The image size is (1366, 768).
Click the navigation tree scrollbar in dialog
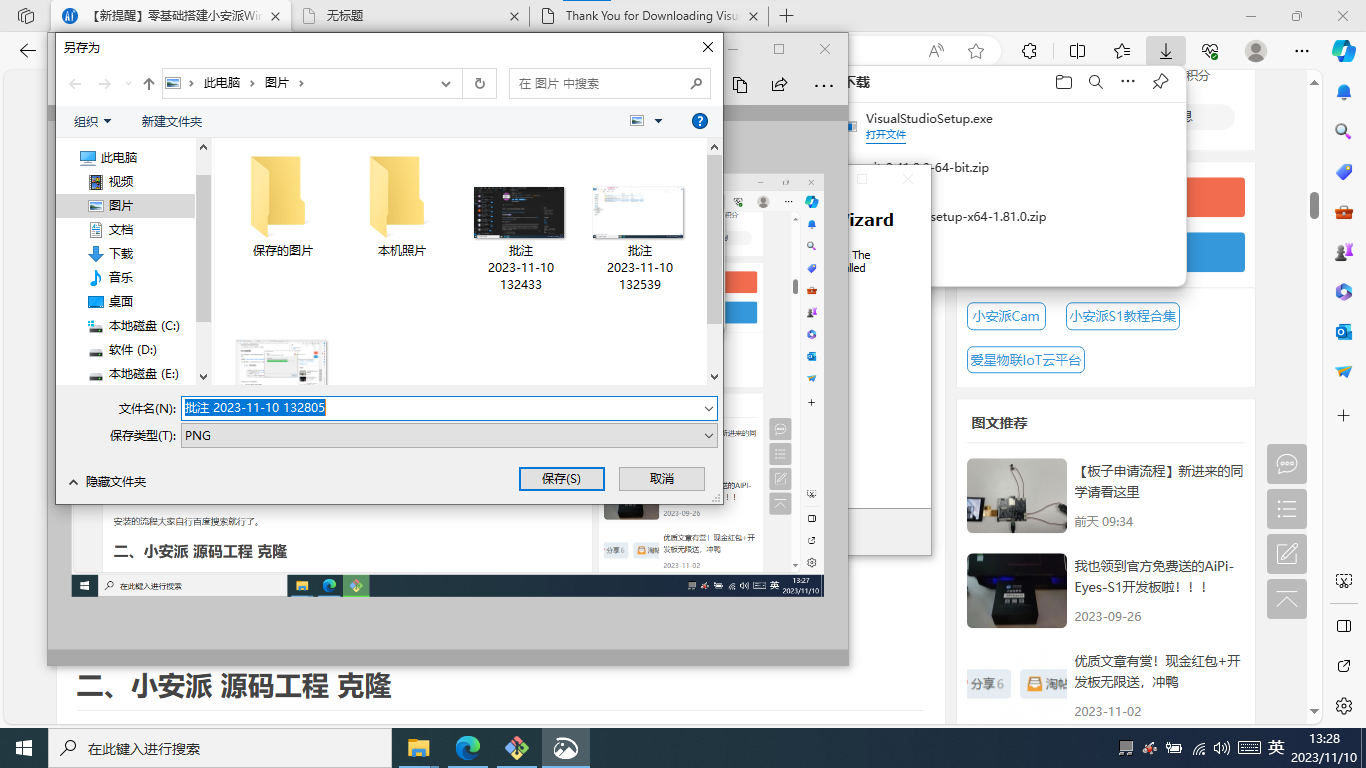pos(203,248)
